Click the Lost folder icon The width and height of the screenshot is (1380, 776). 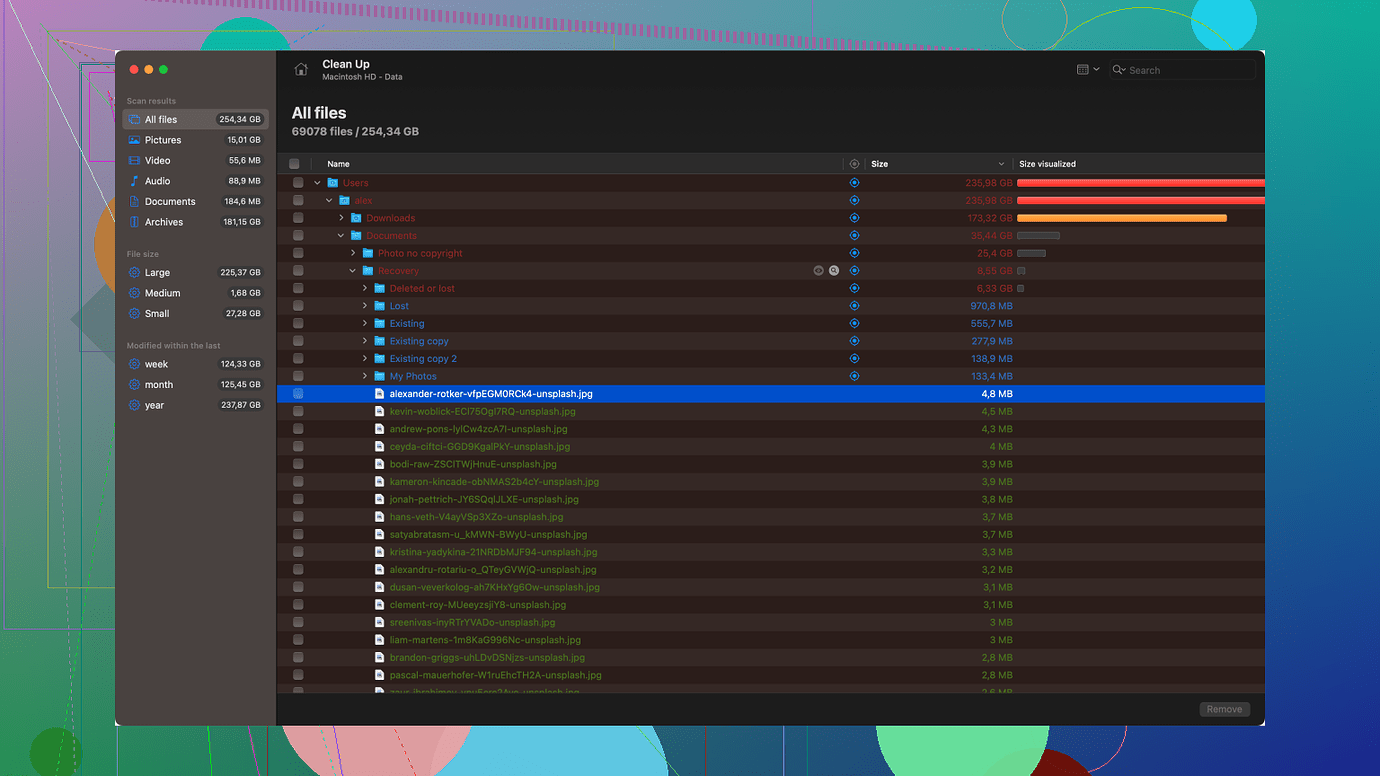click(379, 306)
